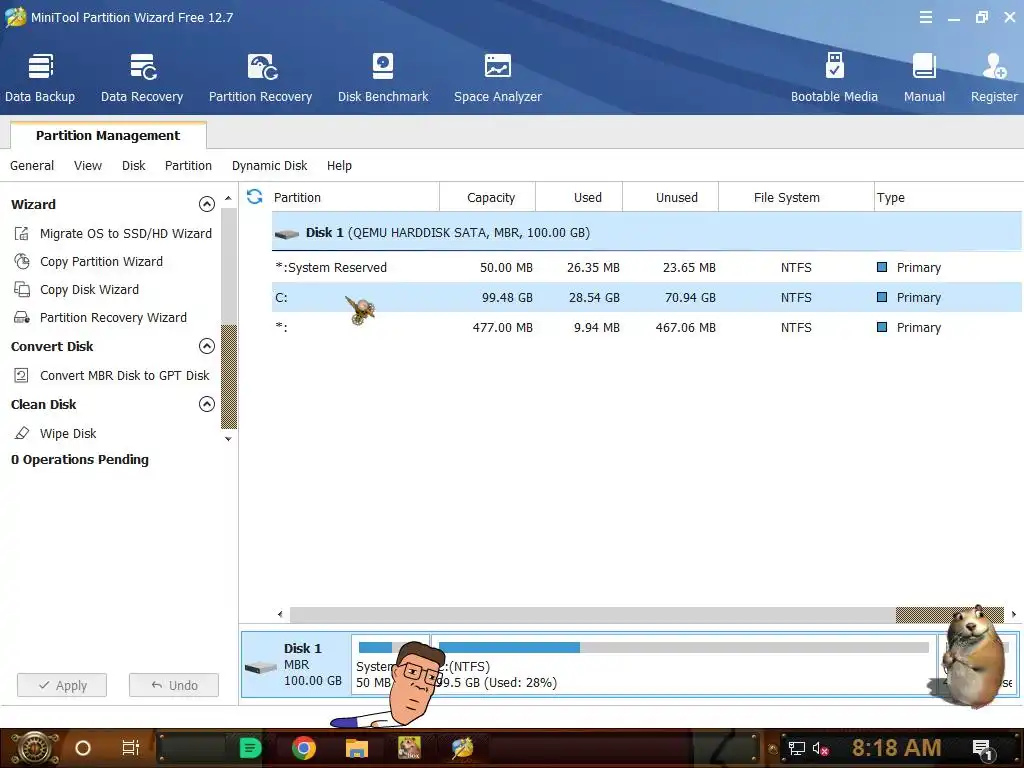Click the partition list right scroll arrow
This screenshot has height=768, width=1024.
pyautogui.click(x=1014, y=614)
